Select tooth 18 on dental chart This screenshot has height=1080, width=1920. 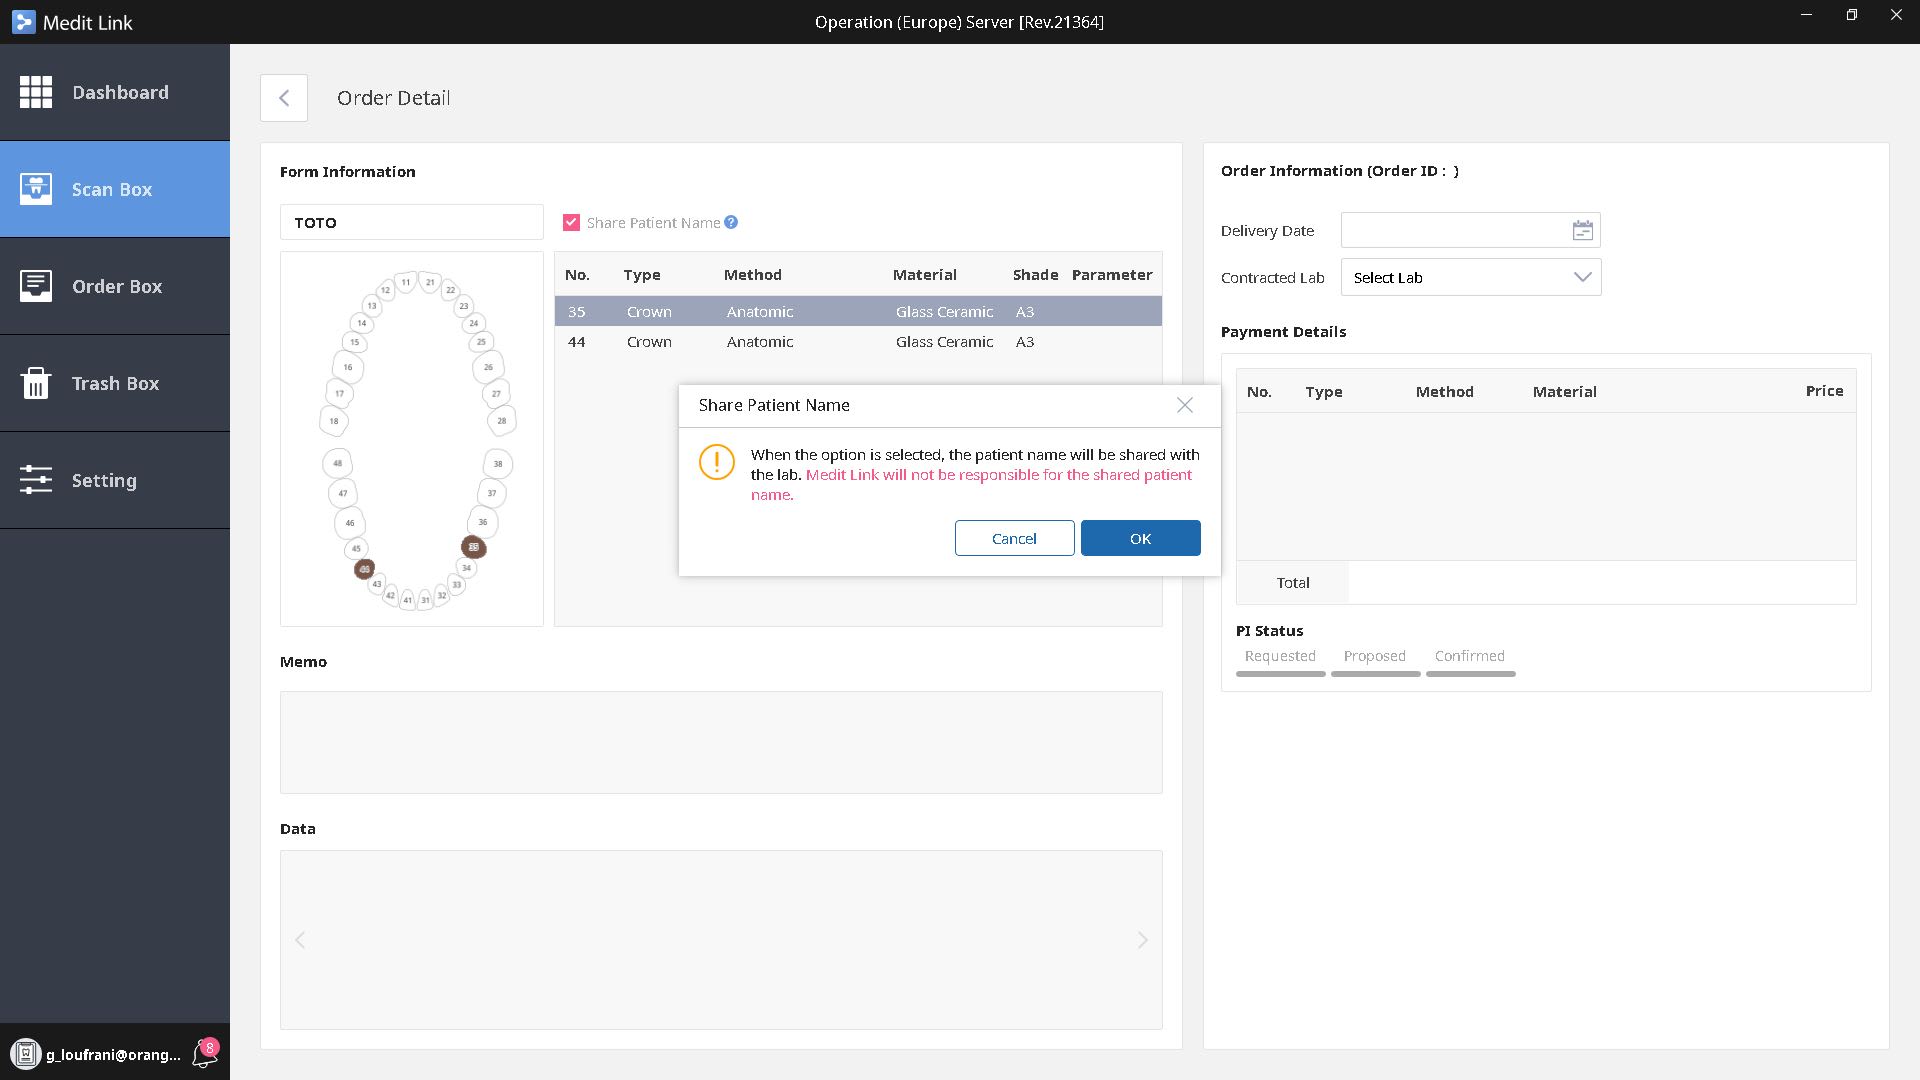(x=334, y=421)
